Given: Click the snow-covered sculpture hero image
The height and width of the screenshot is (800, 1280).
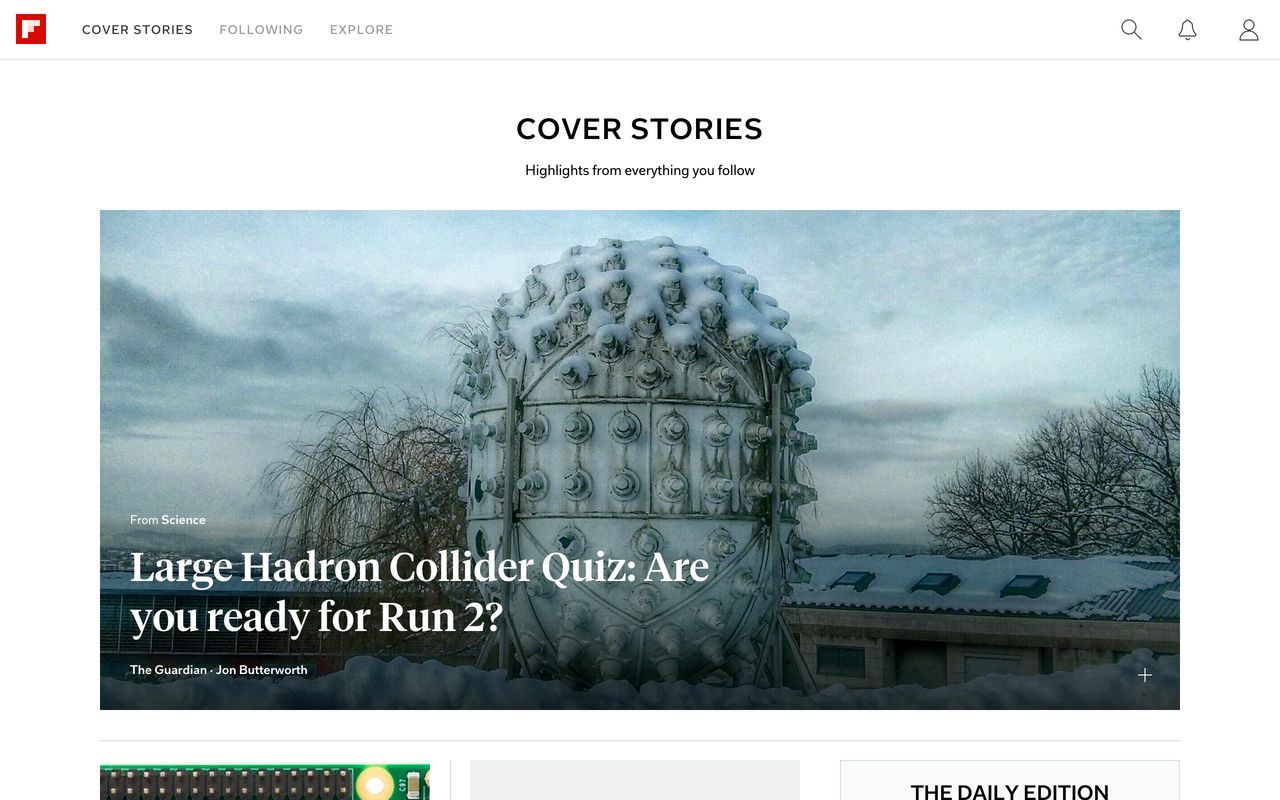Looking at the screenshot, I should (640, 400).
